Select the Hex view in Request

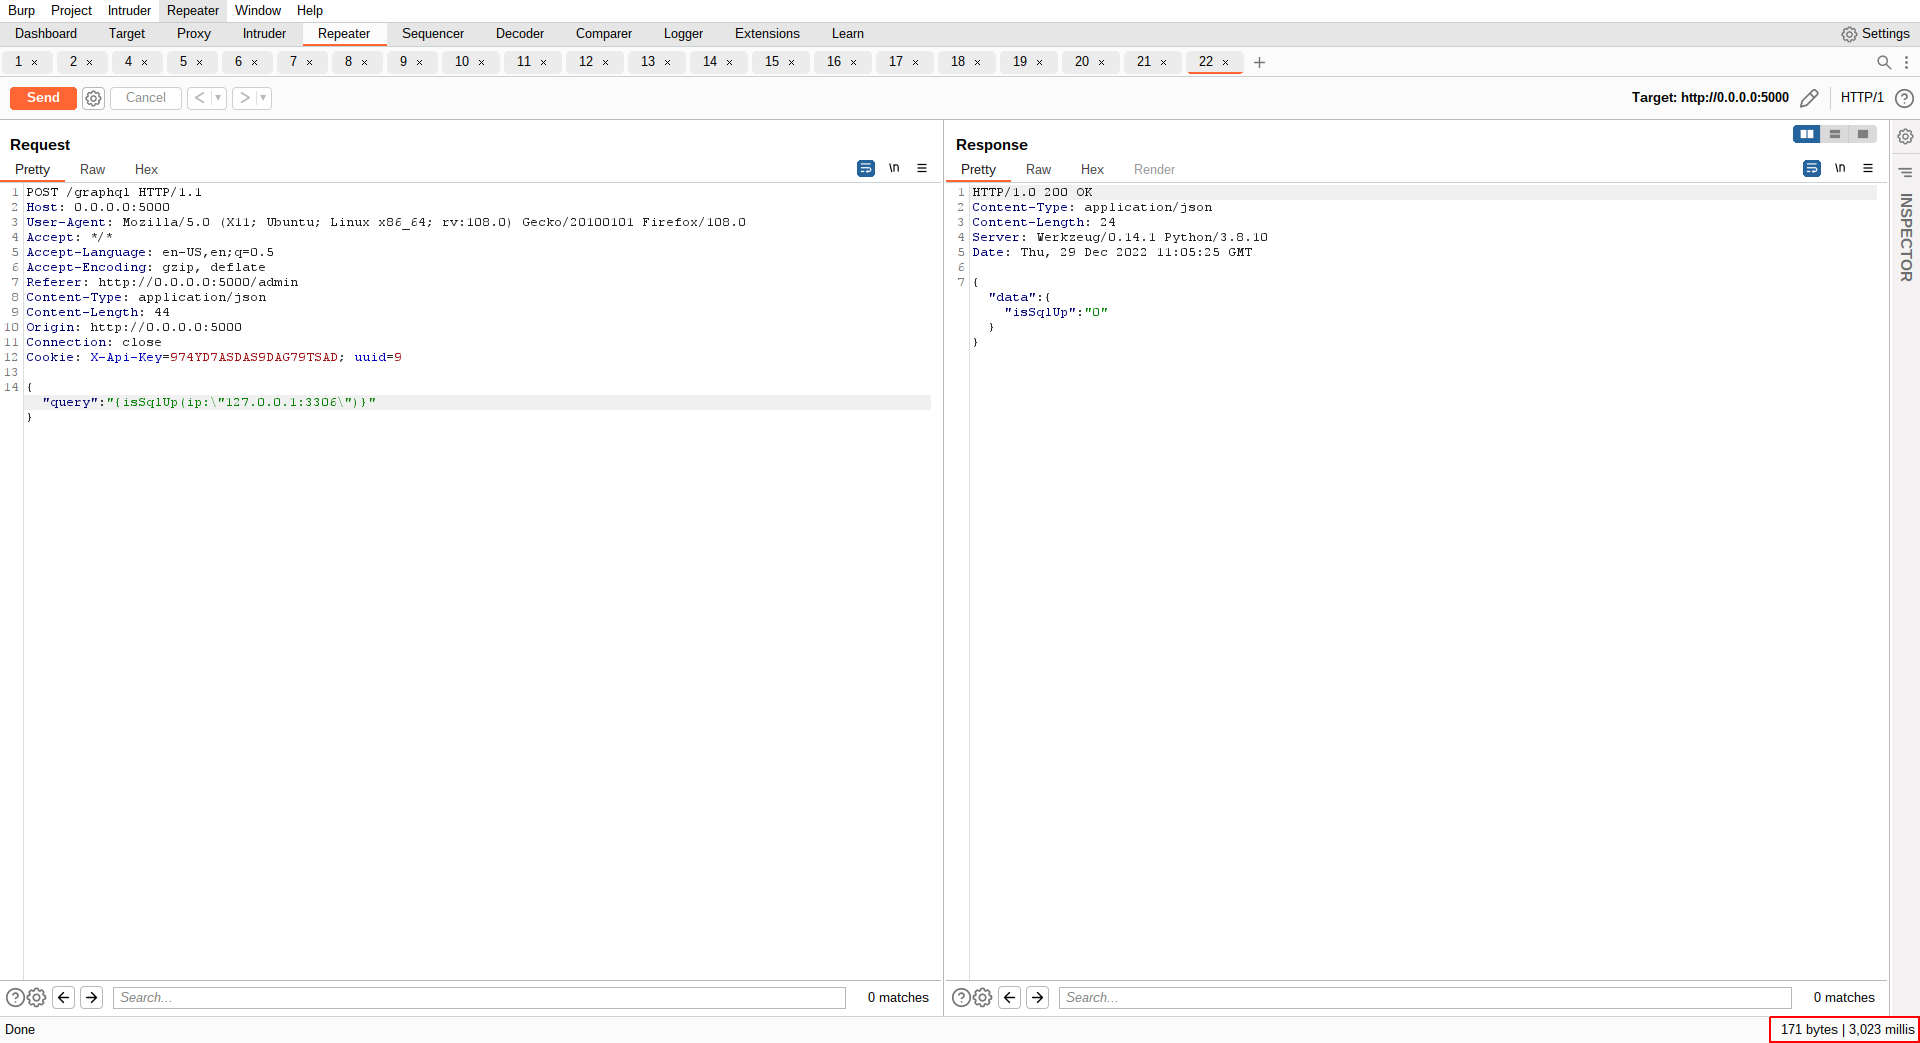click(x=146, y=169)
